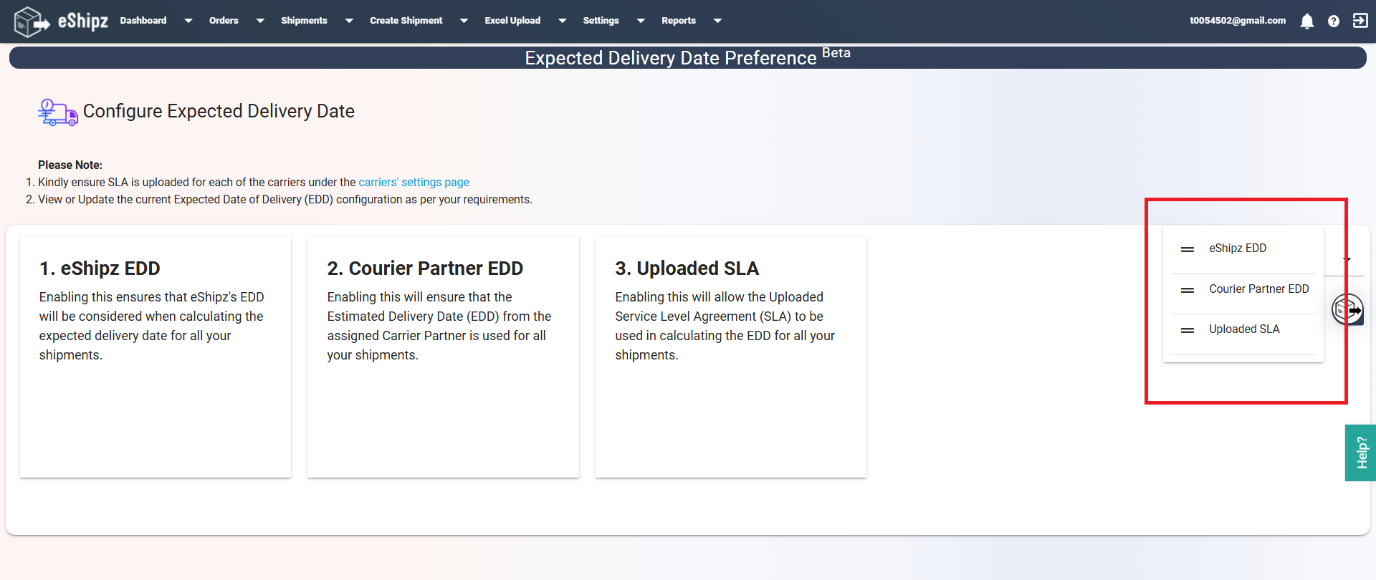Open the Orders menu
The height and width of the screenshot is (580, 1376).
click(224, 21)
